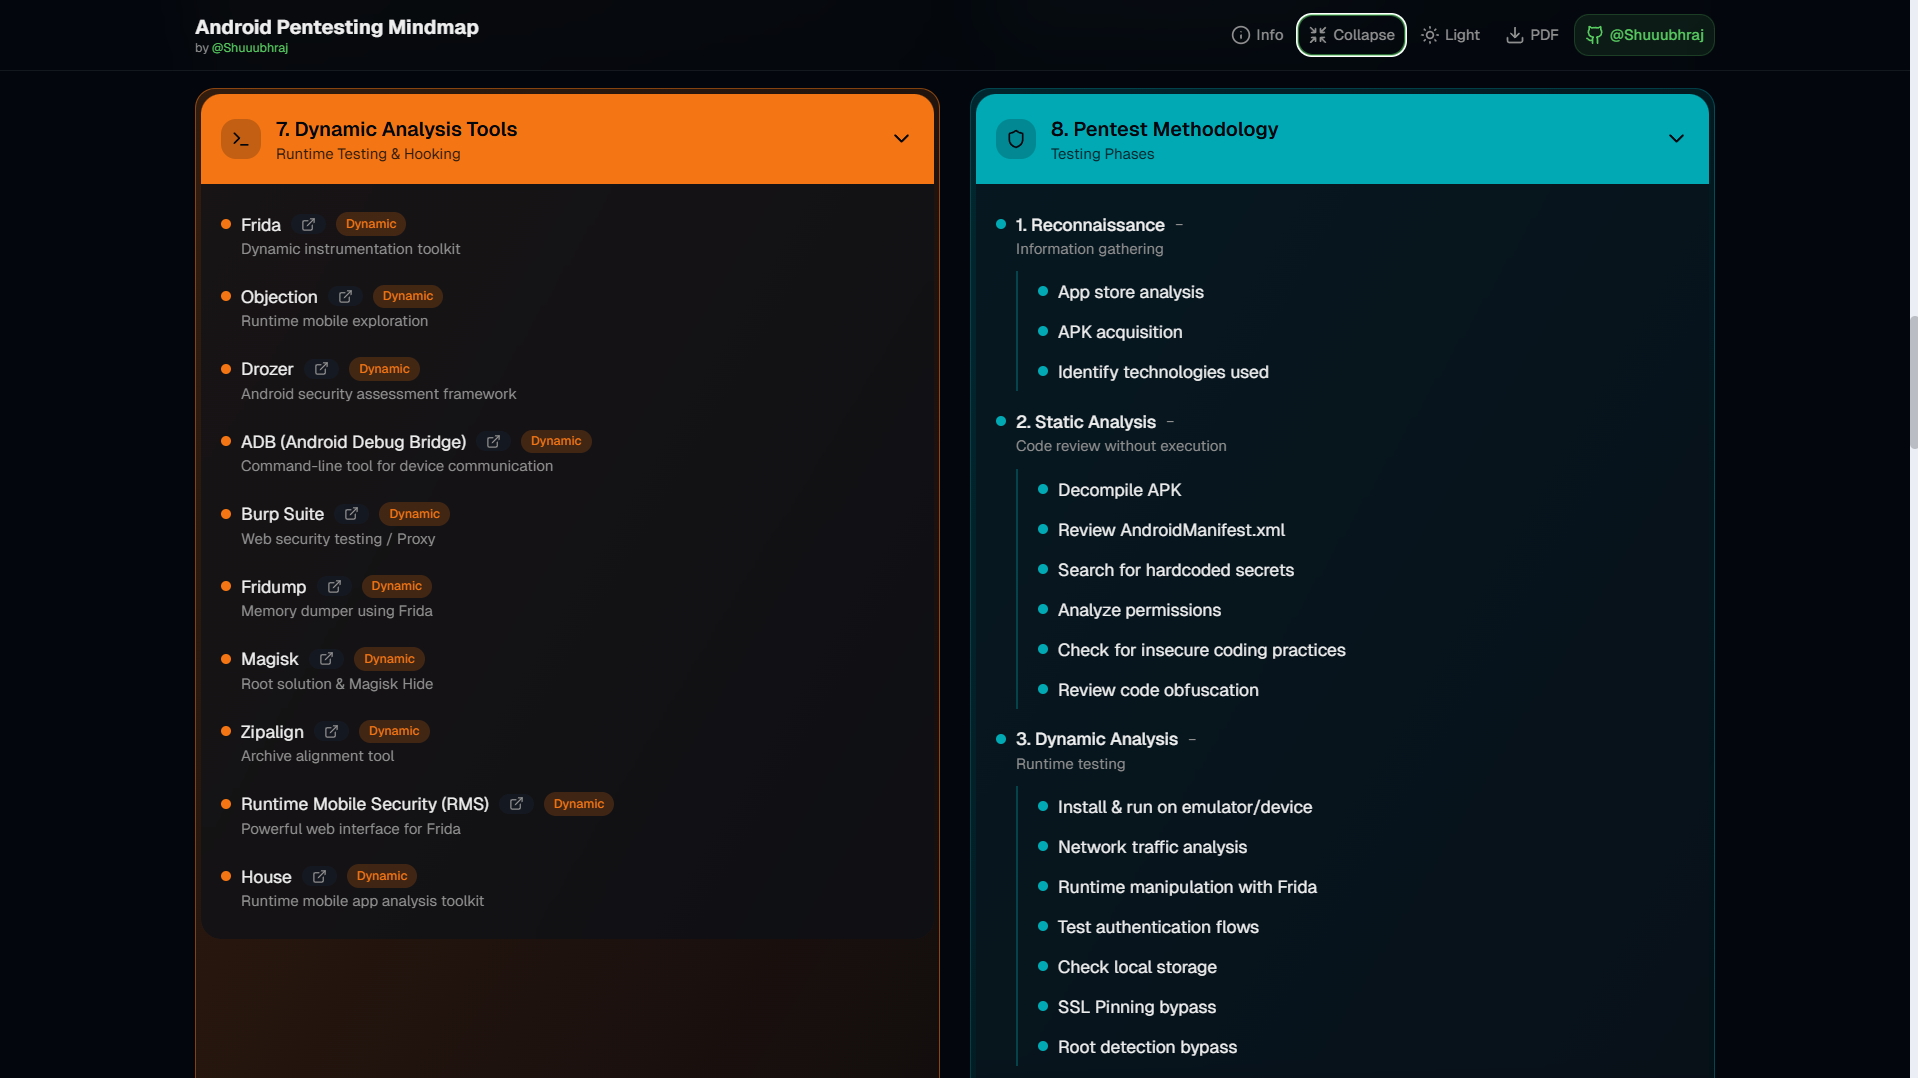Click Install & run on emulator/device step

[x=1185, y=807]
